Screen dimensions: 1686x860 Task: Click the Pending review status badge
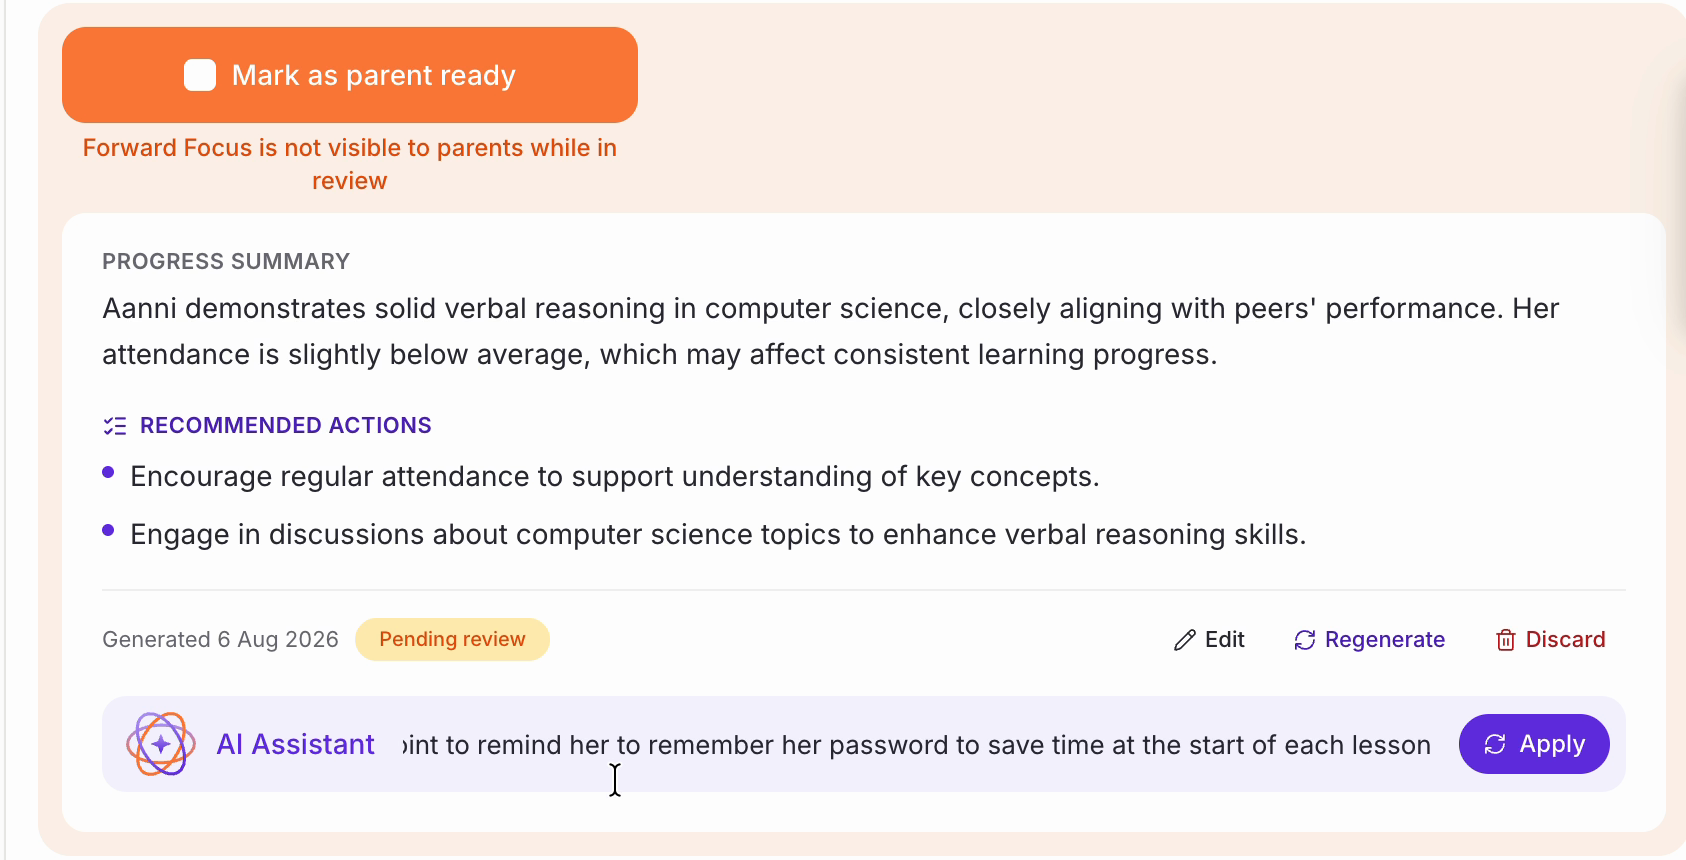[452, 640]
